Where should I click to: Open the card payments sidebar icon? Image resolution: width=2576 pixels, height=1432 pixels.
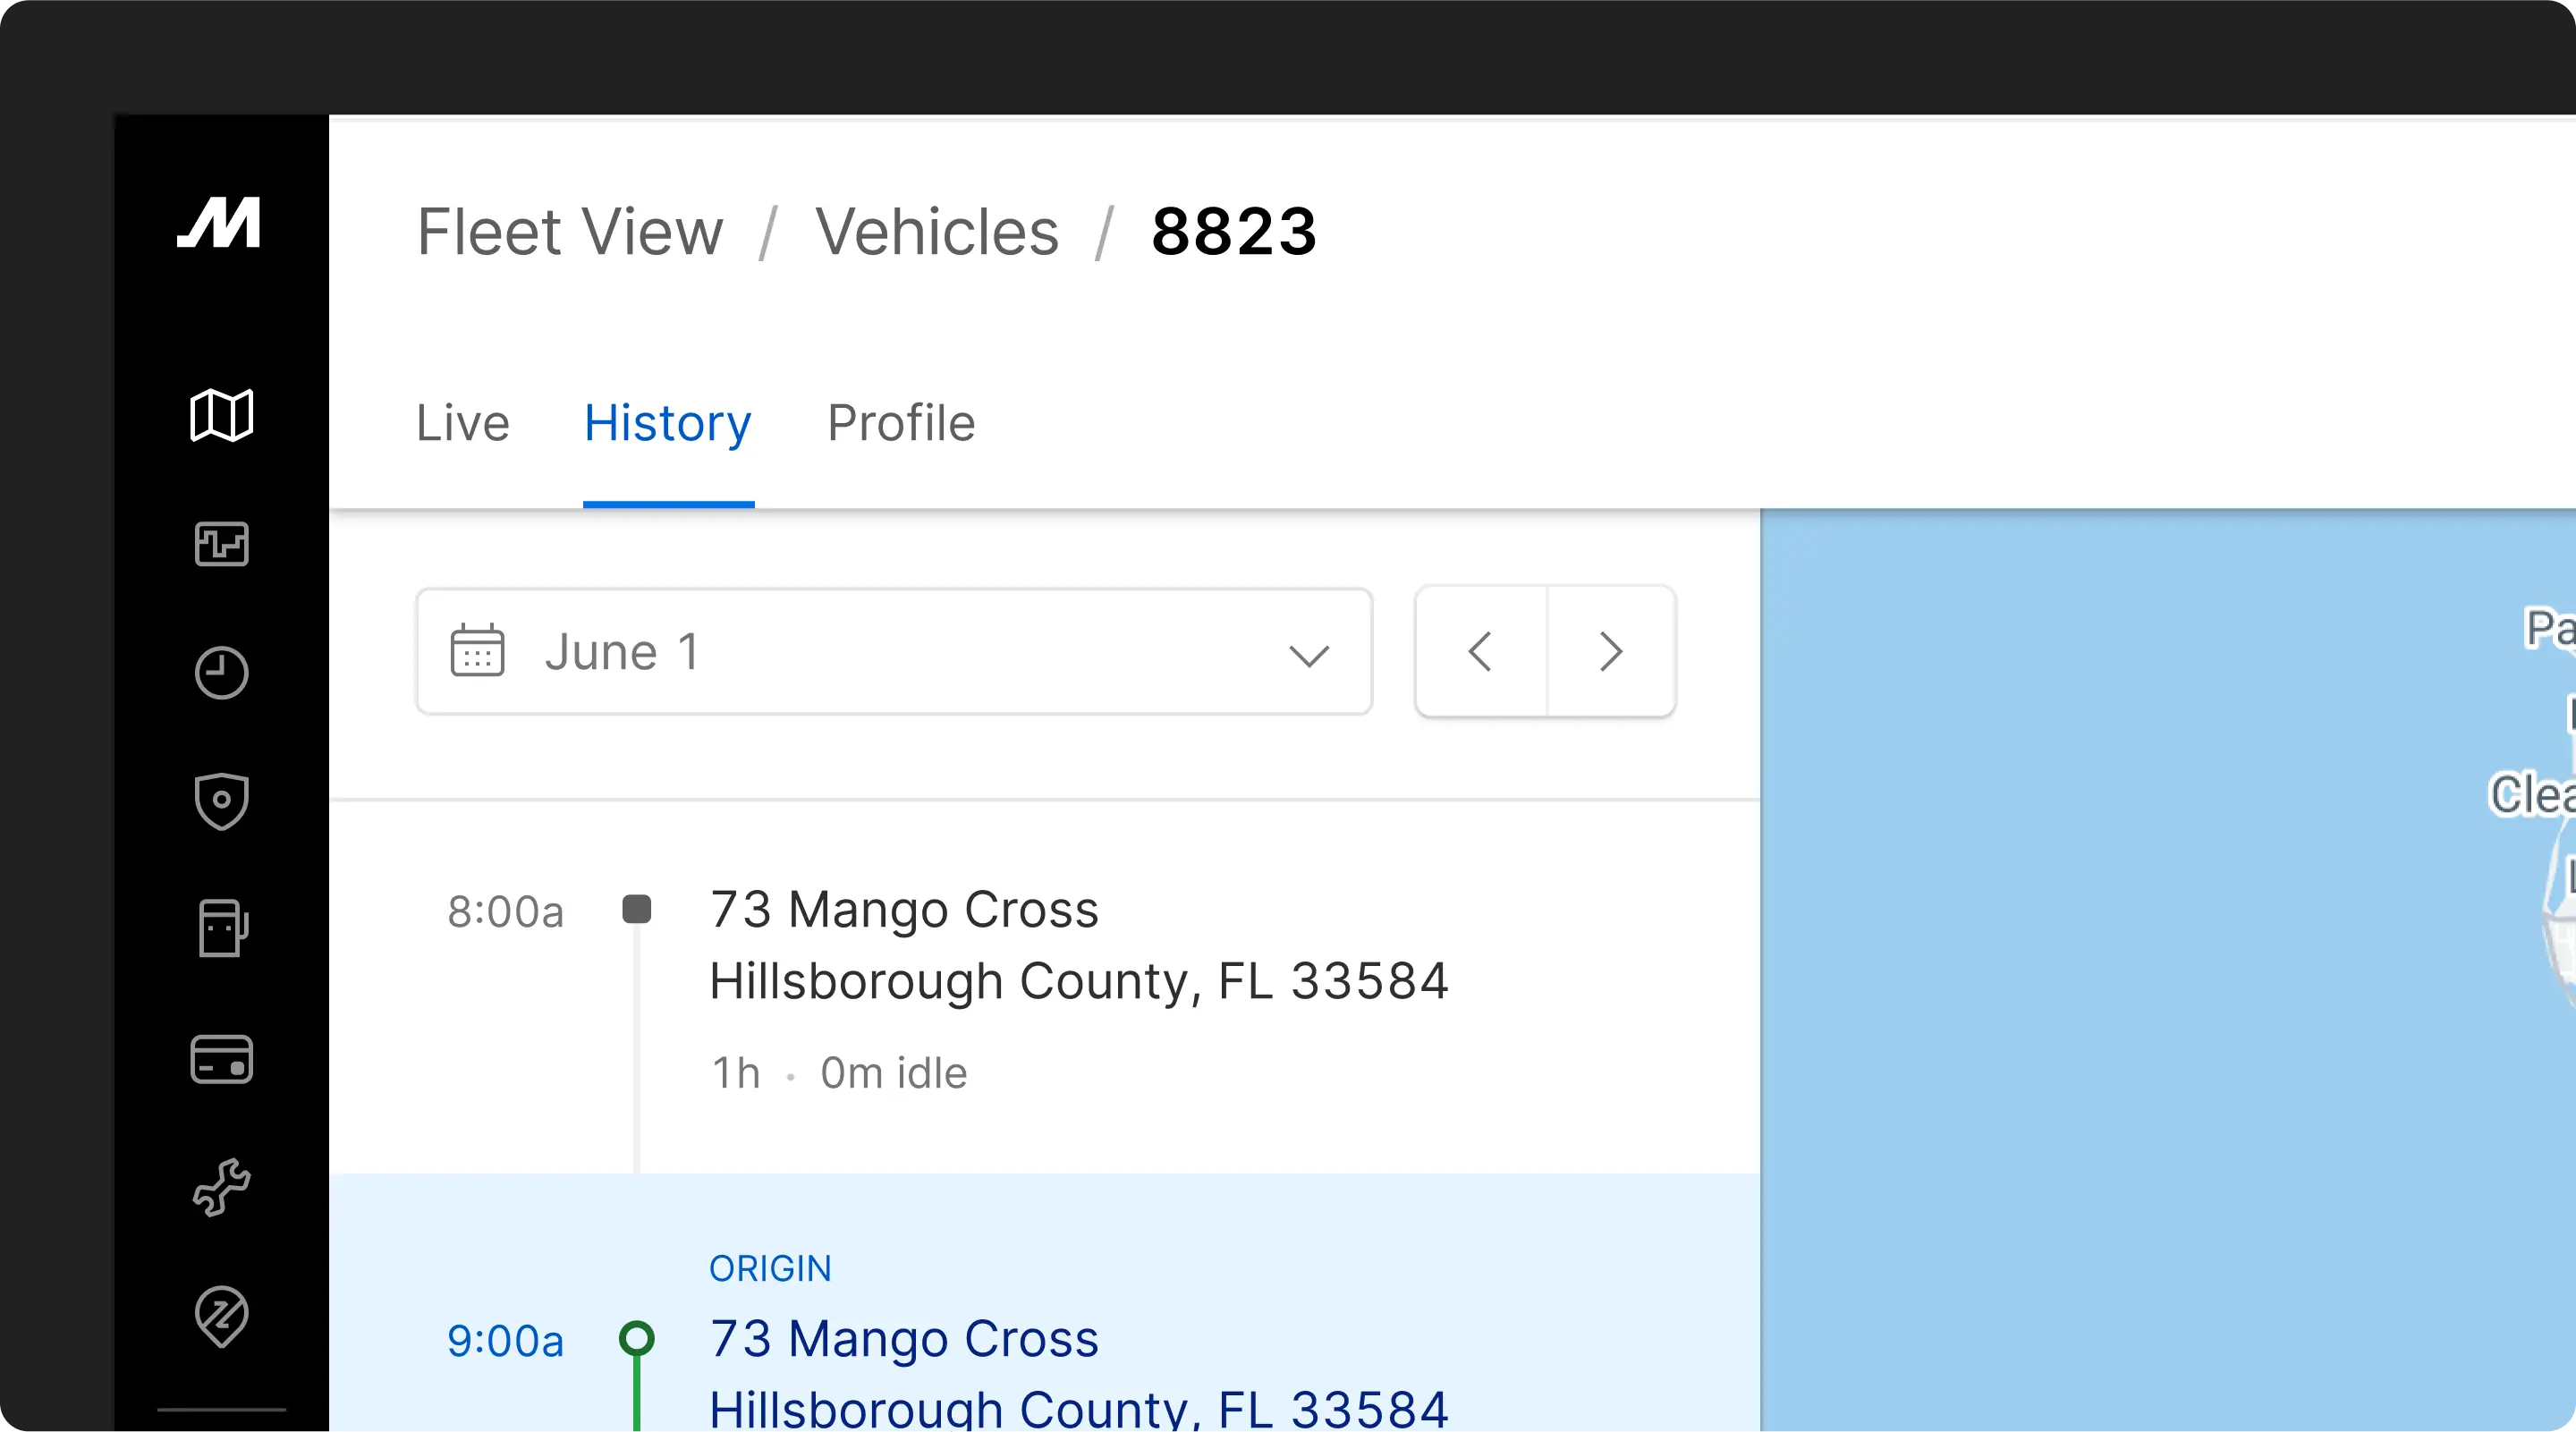click(x=221, y=1059)
